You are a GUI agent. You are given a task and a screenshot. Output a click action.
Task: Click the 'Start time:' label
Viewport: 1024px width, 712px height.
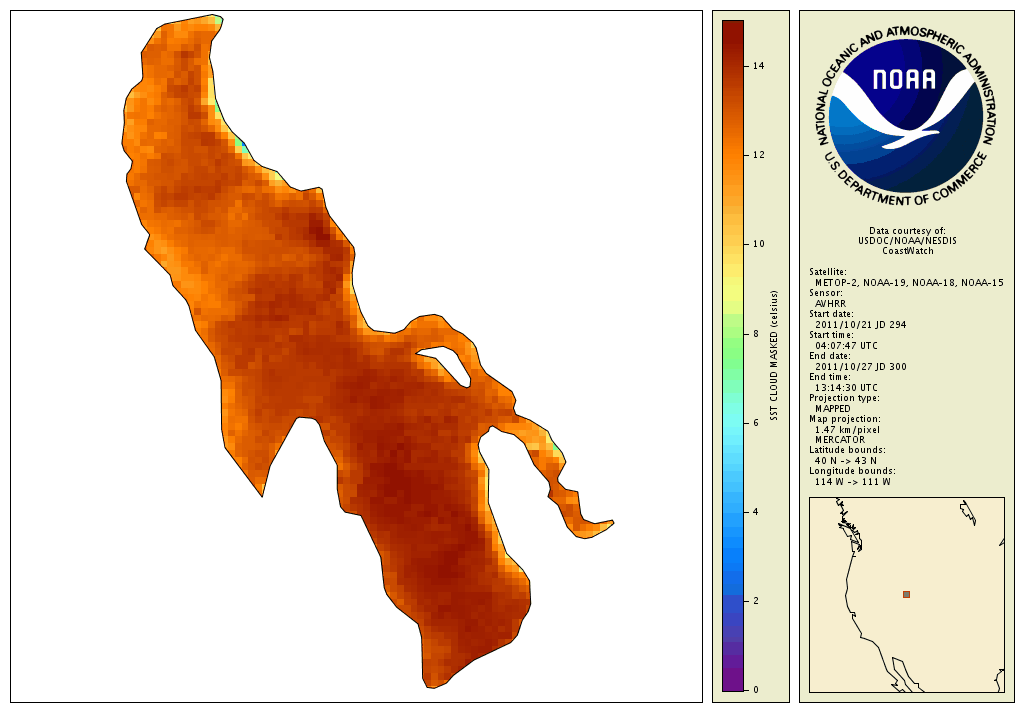coord(831,335)
